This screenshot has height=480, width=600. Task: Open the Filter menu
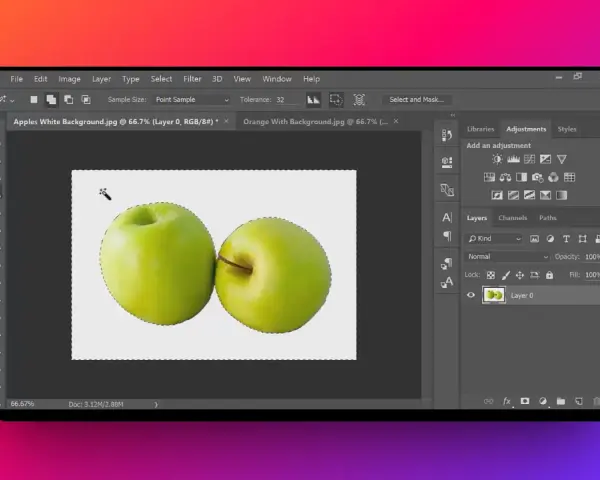coord(192,79)
